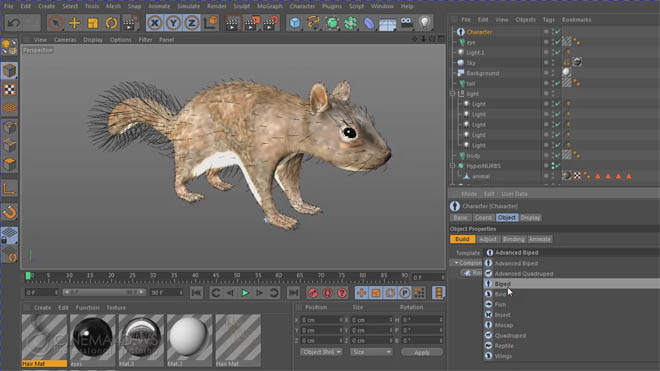Select the body object in Object Manager
Viewport: 660px width, 371px height.
[473, 156]
